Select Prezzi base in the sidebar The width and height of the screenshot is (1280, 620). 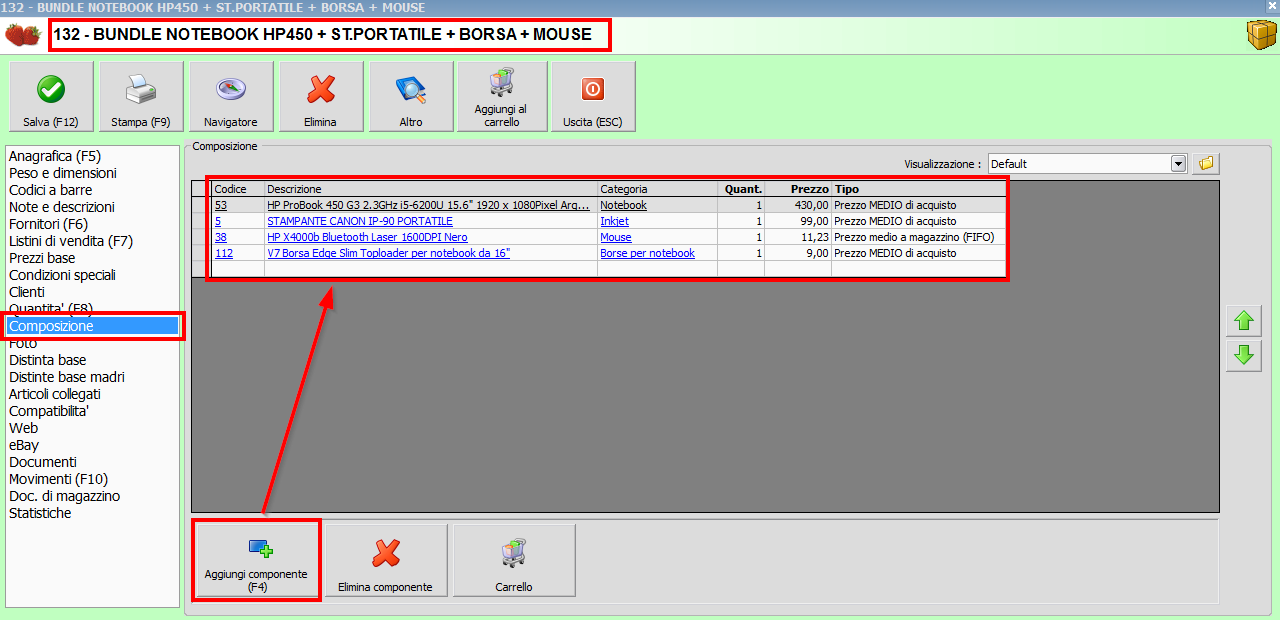coord(42,258)
